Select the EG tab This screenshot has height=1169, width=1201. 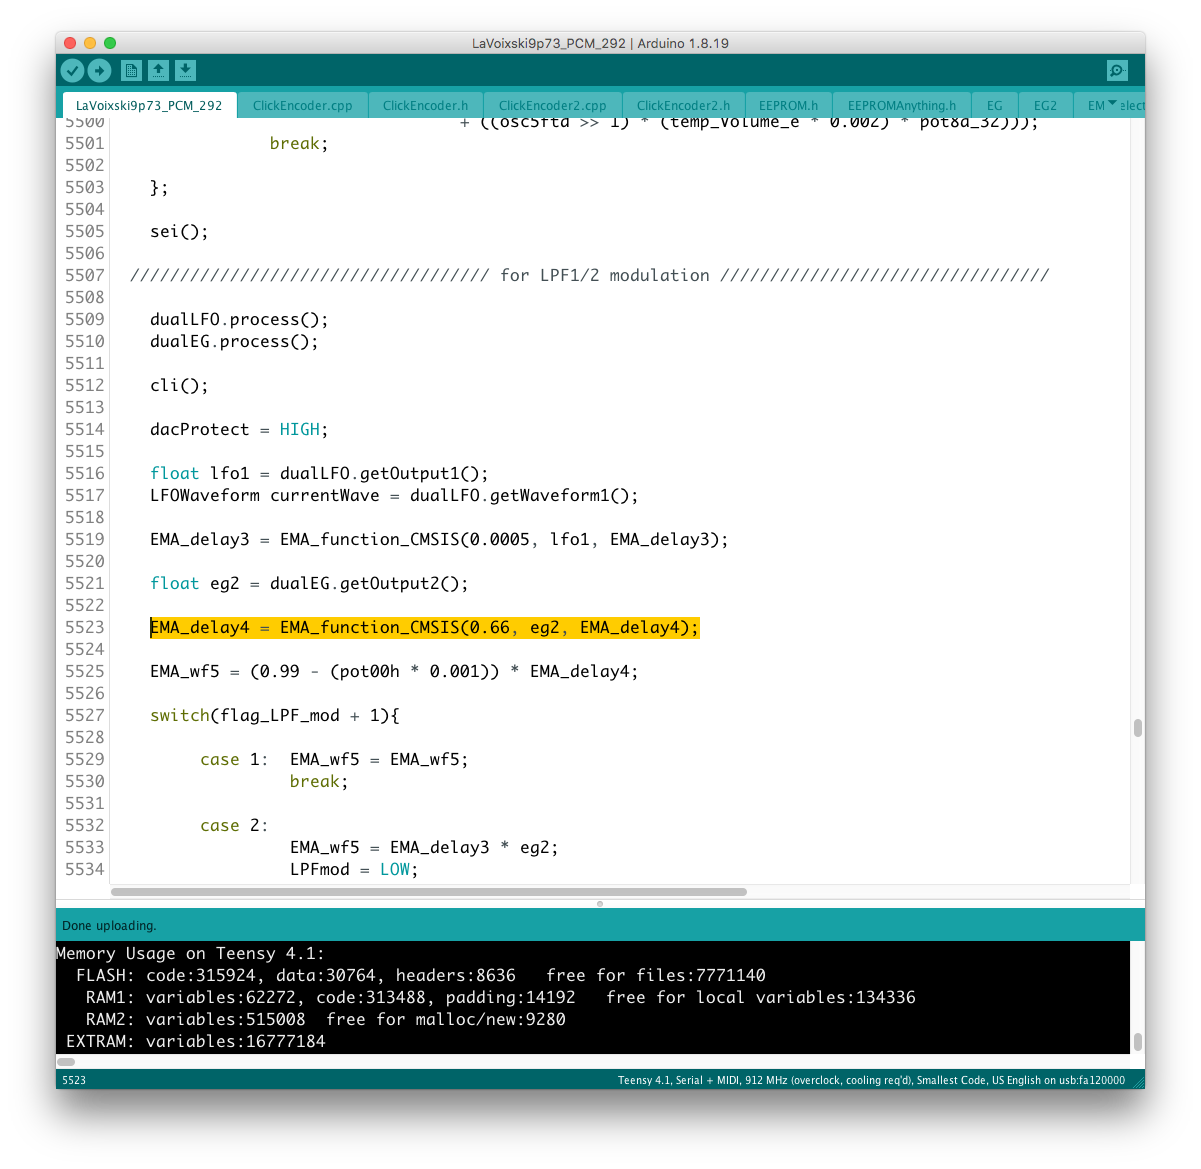(x=994, y=105)
